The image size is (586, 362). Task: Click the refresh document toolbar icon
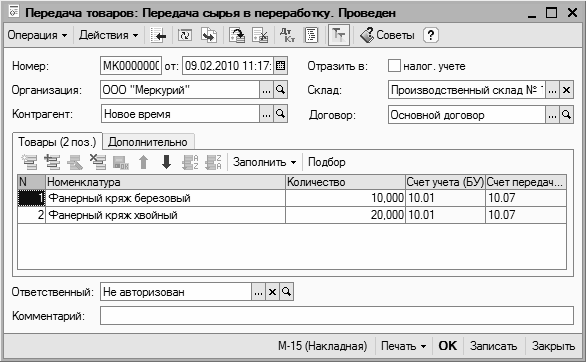tap(185, 35)
